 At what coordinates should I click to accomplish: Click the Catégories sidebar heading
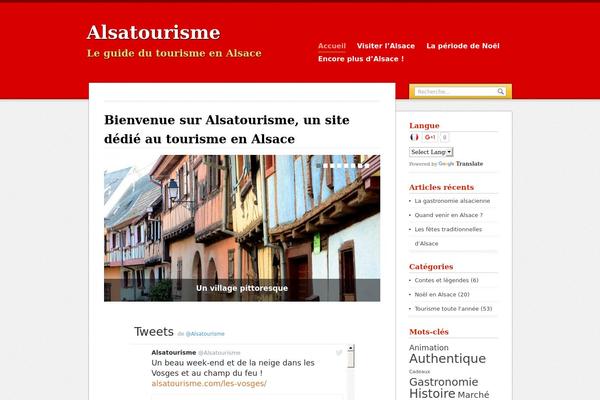tap(431, 267)
